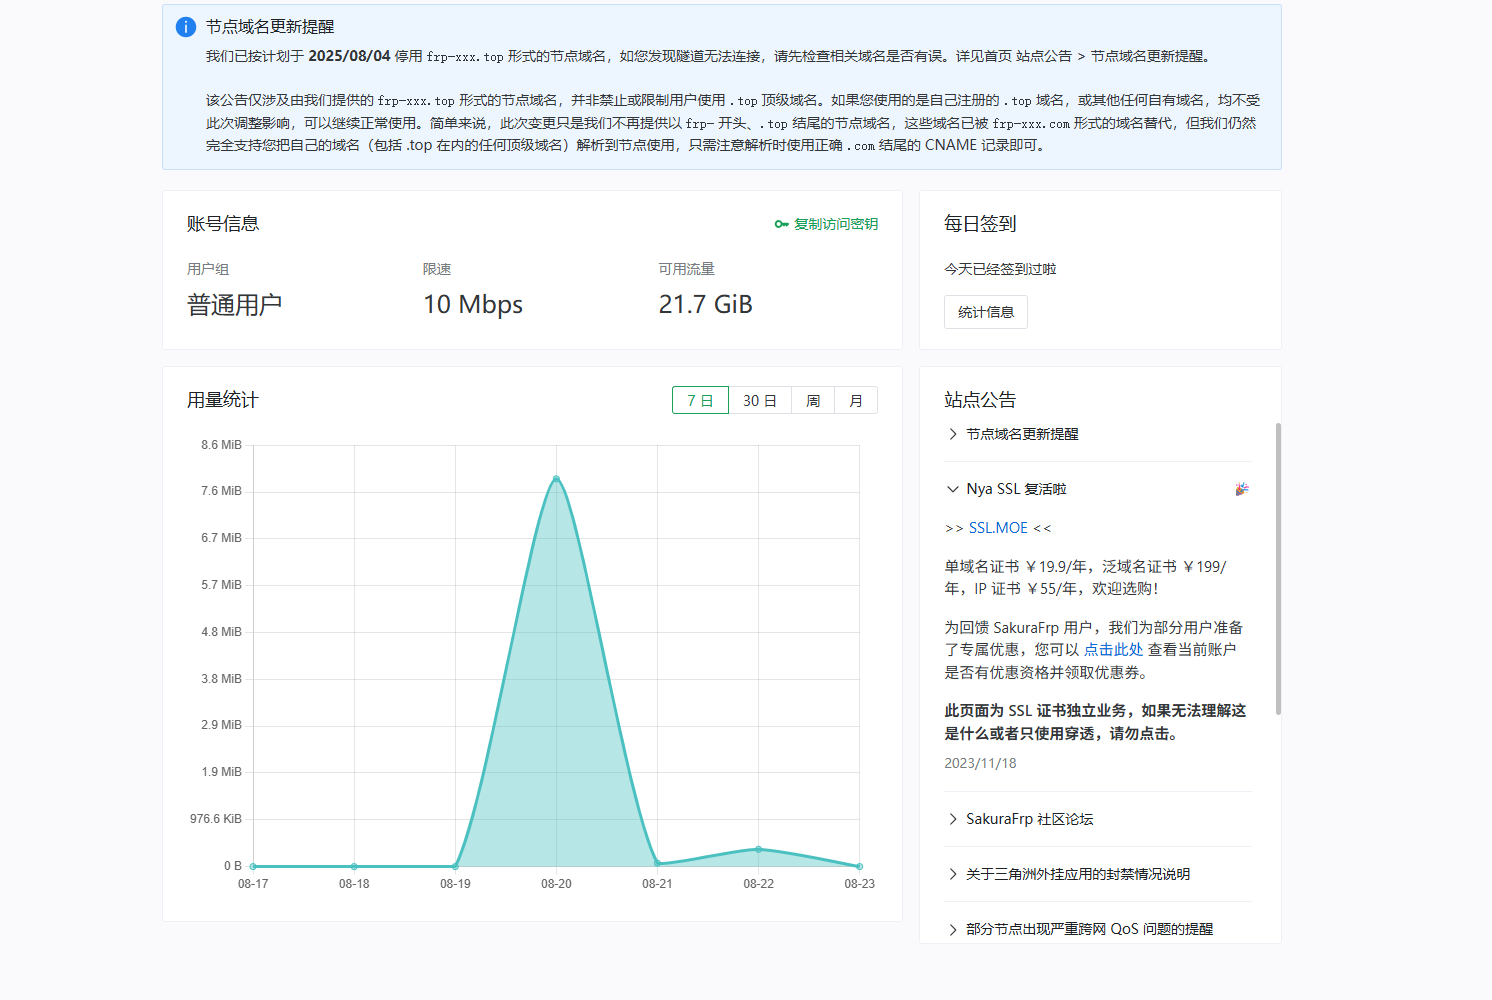1492x1000 pixels.
Task: Collapse the Nya SSL 复活啦 announcement
Action: click(1015, 489)
